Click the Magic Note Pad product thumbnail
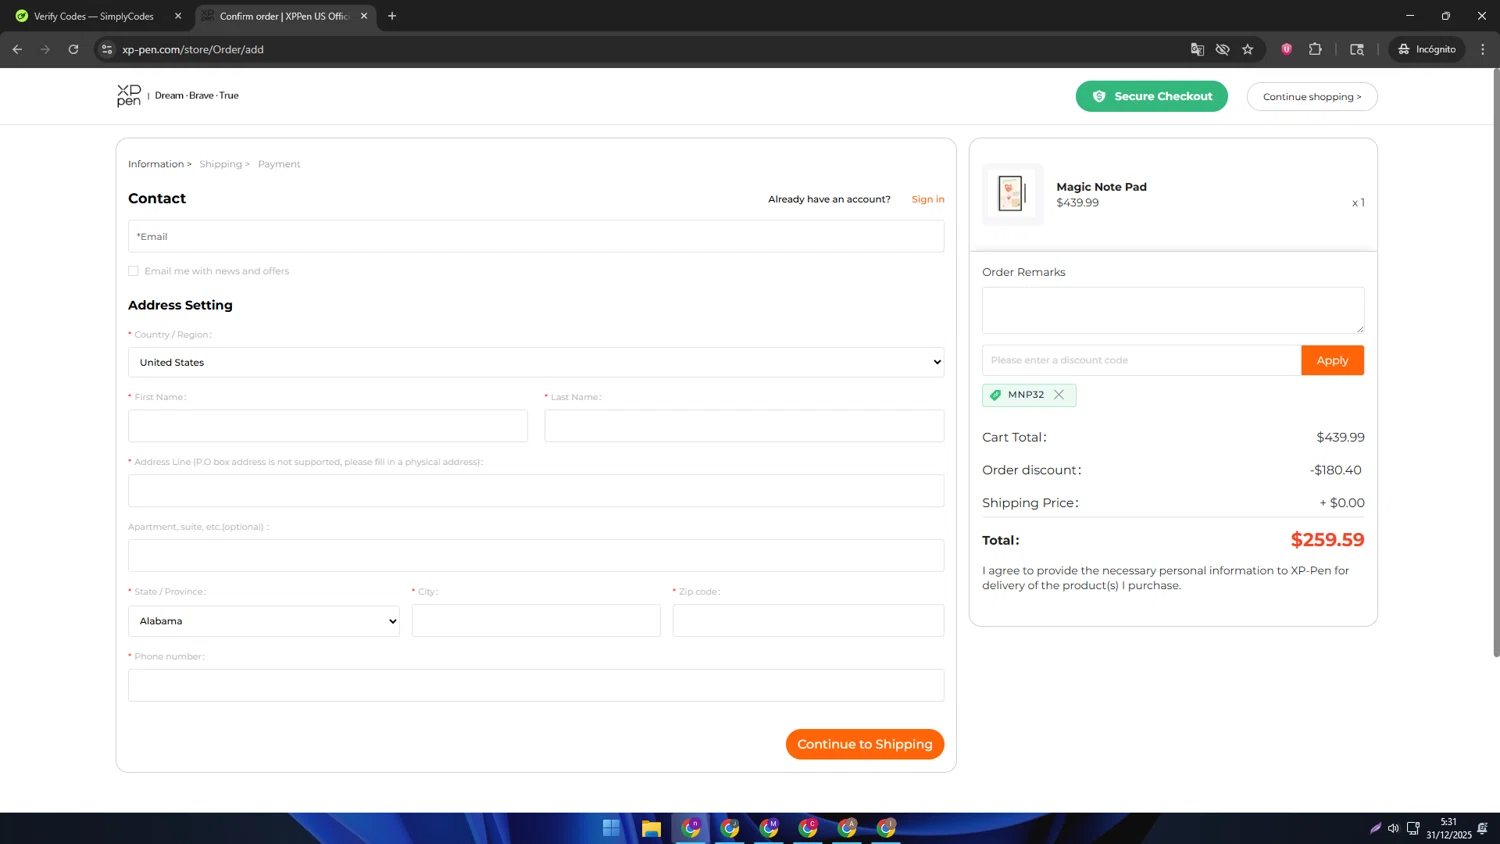 pyautogui.click(x=1012, y=194)
